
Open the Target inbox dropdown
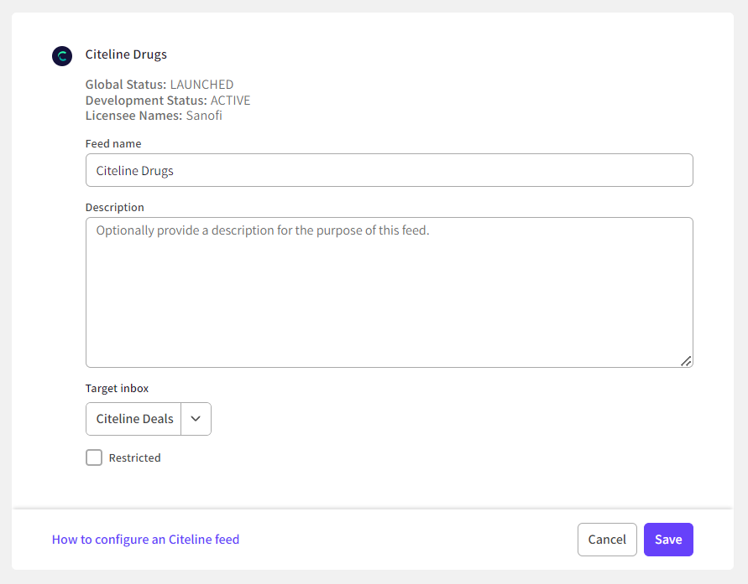135,419
